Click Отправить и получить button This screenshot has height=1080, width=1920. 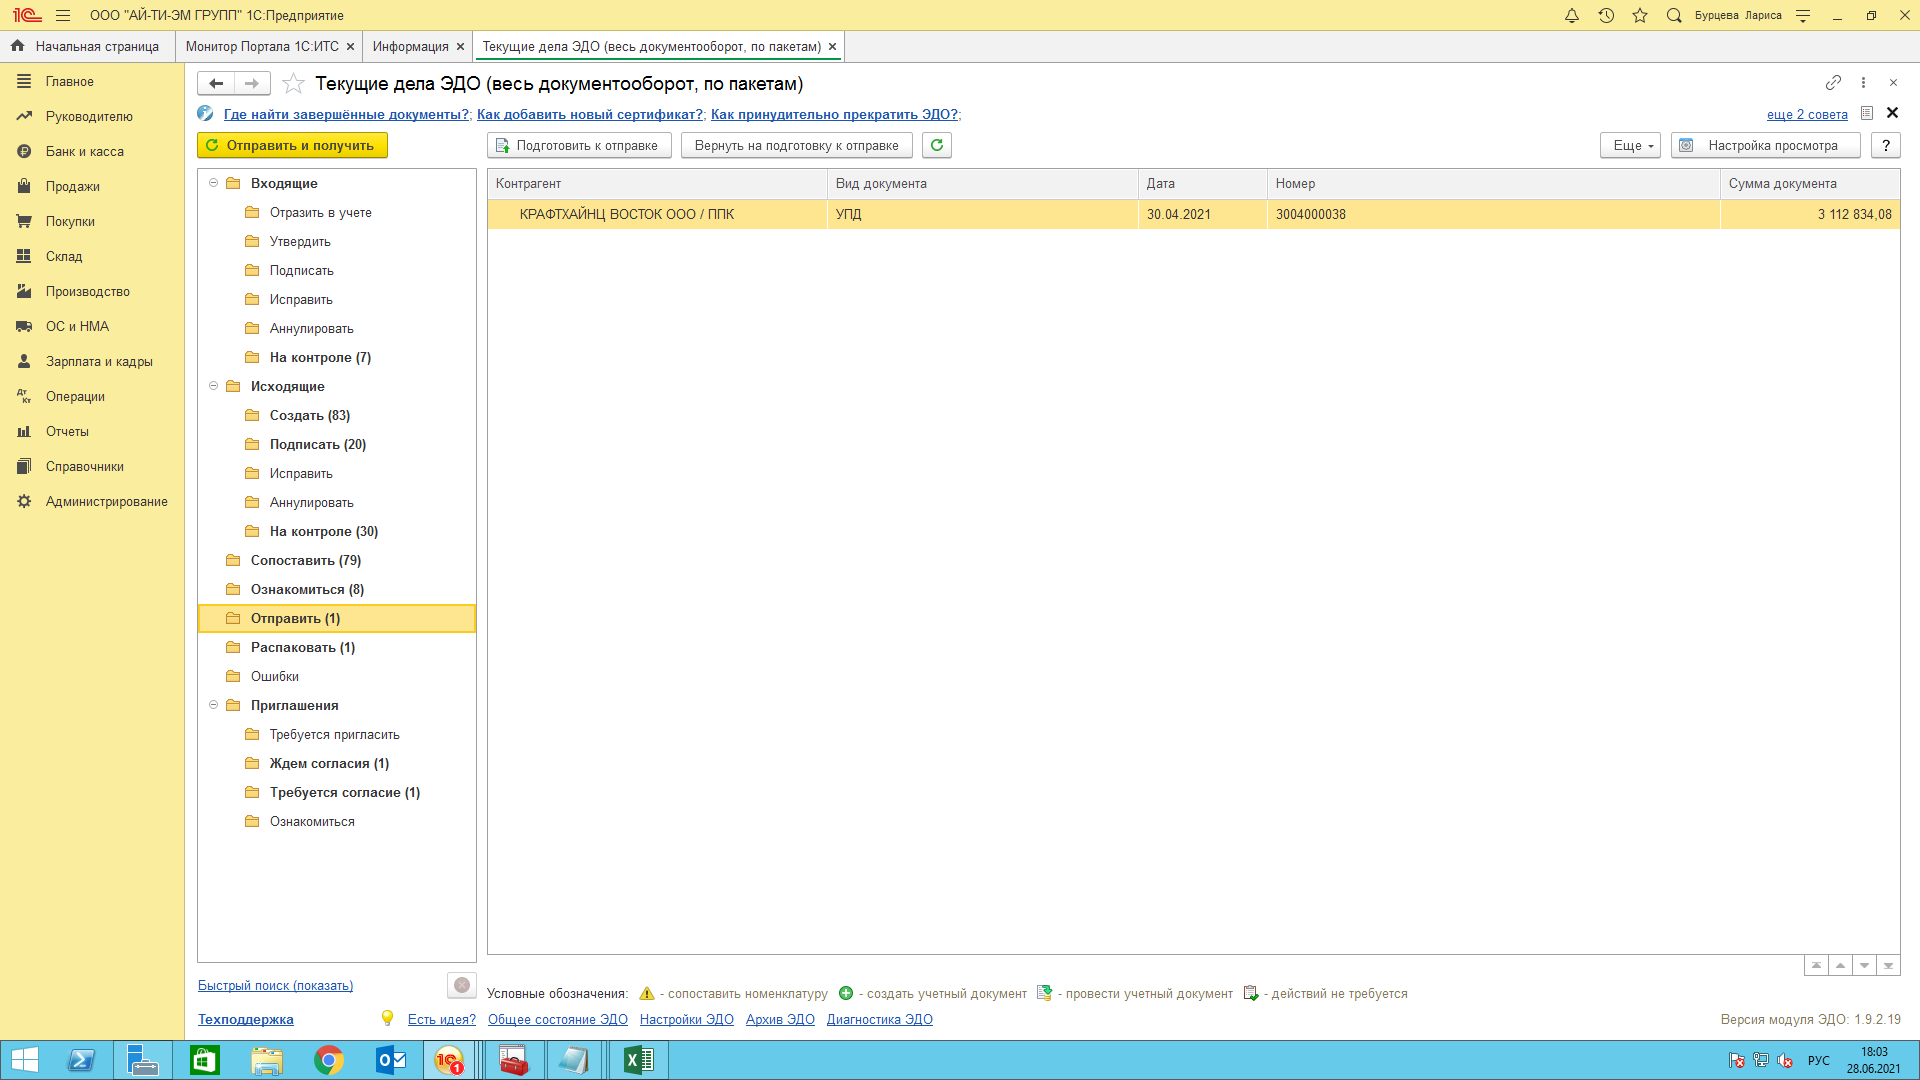pos(291,145)
